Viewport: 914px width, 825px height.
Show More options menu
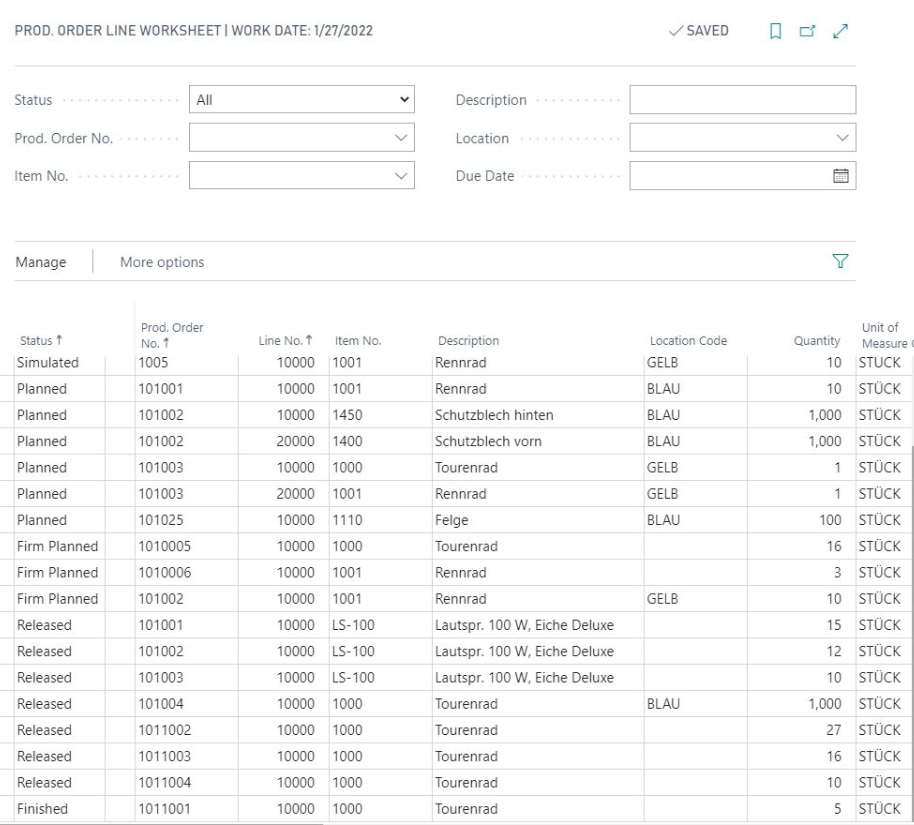click(162, 262)
